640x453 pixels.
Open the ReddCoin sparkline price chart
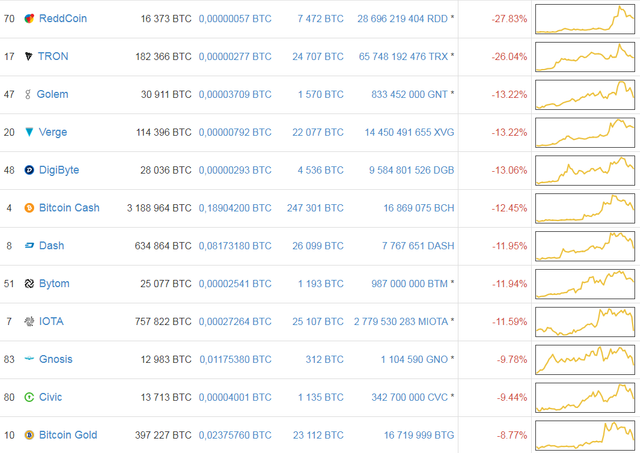(585, 19)
